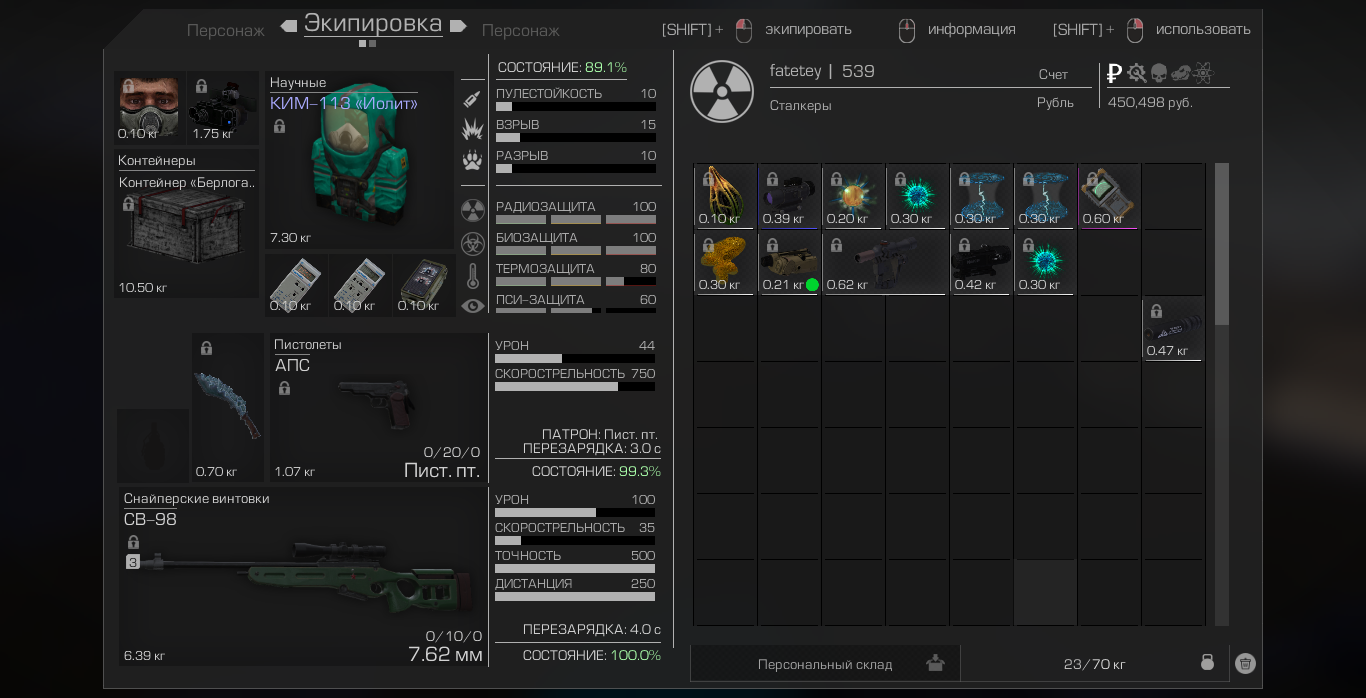This screenshot has width=1366, height=698.
Task: Click the thermometer thermal protection icon
Action: coord(473,275)
